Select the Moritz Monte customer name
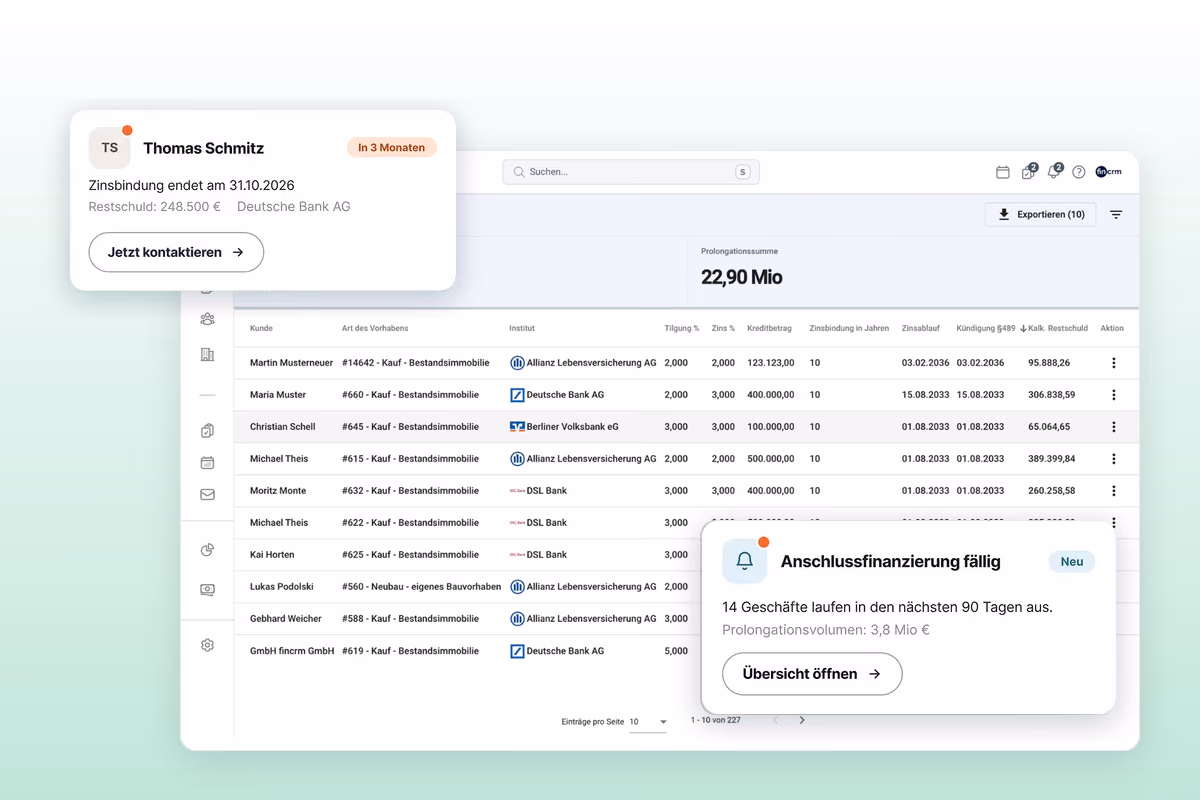The height and width of the screenshot is (800, 1200). click(x=278, y=491)
